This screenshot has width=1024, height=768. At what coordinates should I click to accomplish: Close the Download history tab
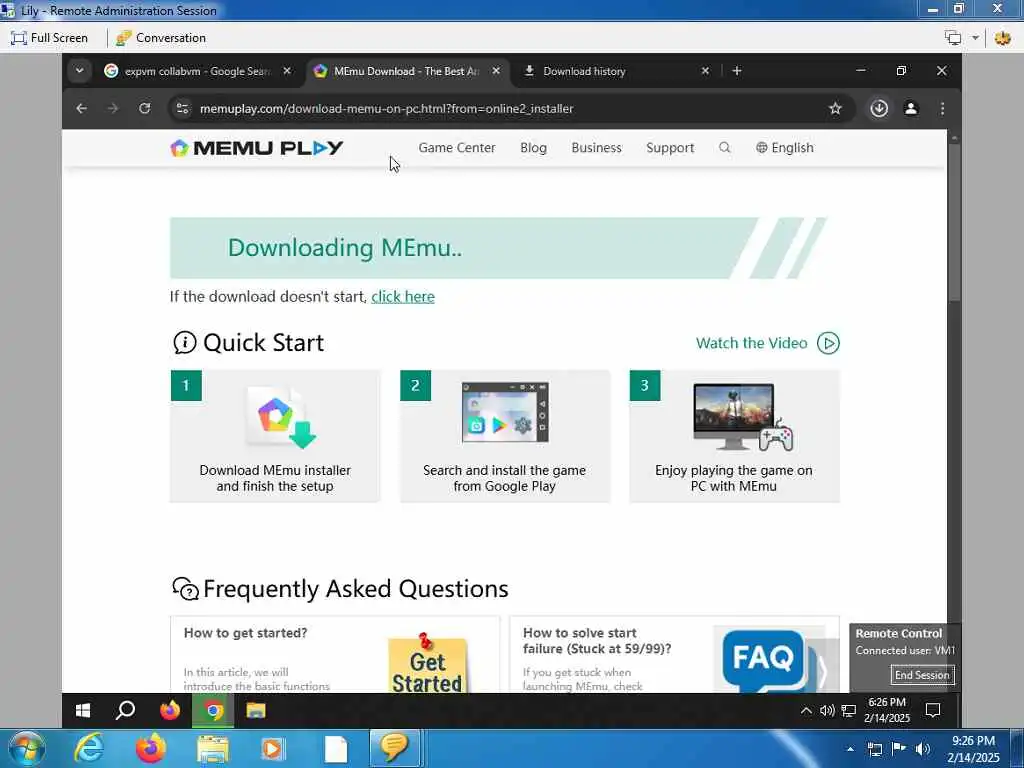[705, 71]
